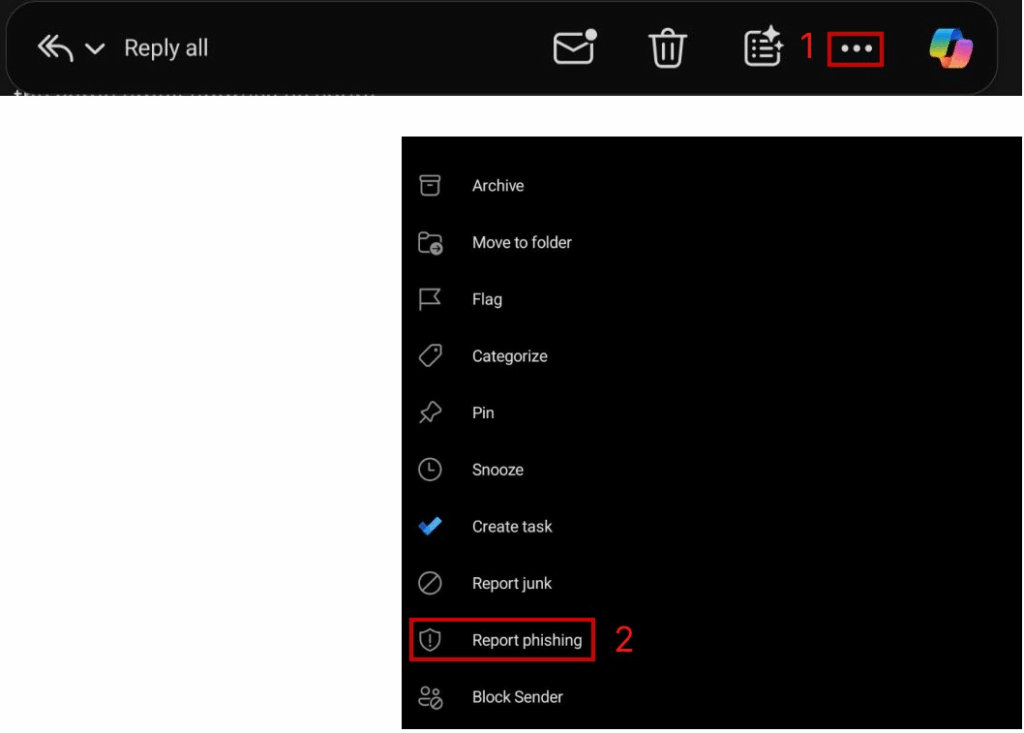
Task: Choose Move to folder option
Action: pyautogui.click(x=521, y=243)
